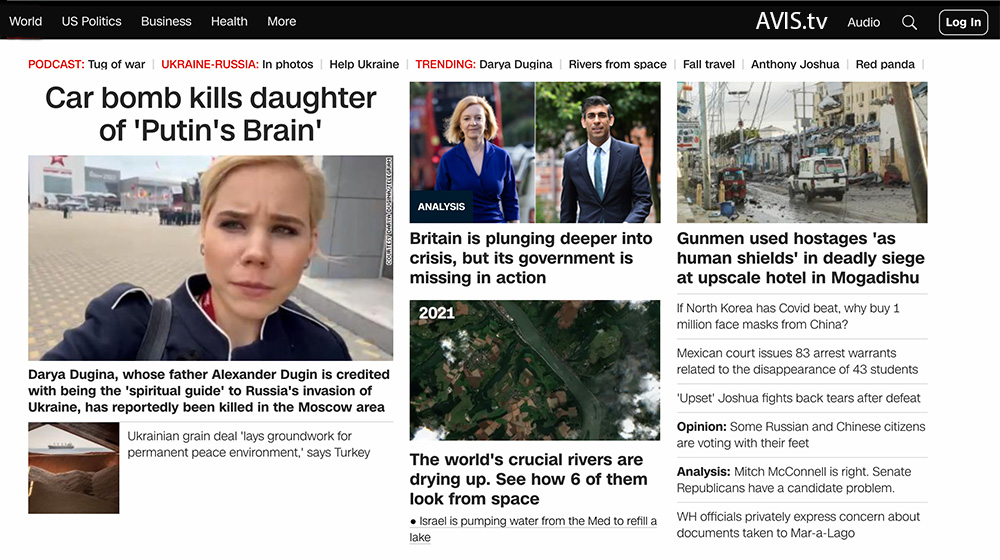Open the Tug of war podcast link
The height and width of the screenshot is (560, 1000).
(x=116, y=64)
